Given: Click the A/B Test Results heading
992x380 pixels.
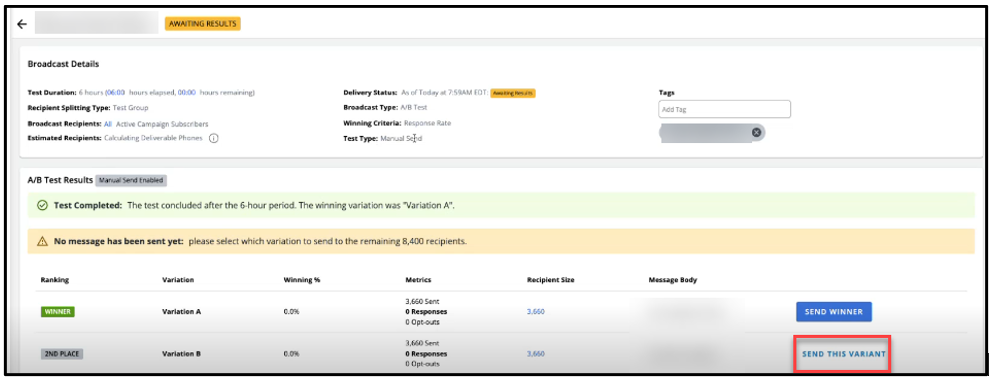Looking at the screenshot, I should 60,180.
